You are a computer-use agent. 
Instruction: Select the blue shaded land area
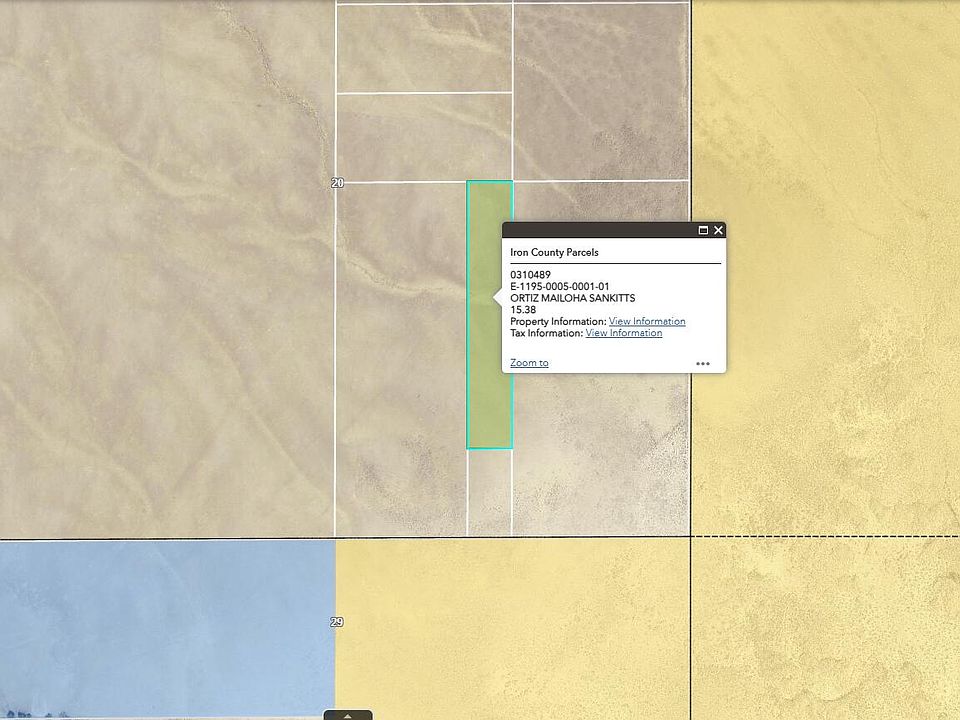pyautogui.click(x=167, y=628)
